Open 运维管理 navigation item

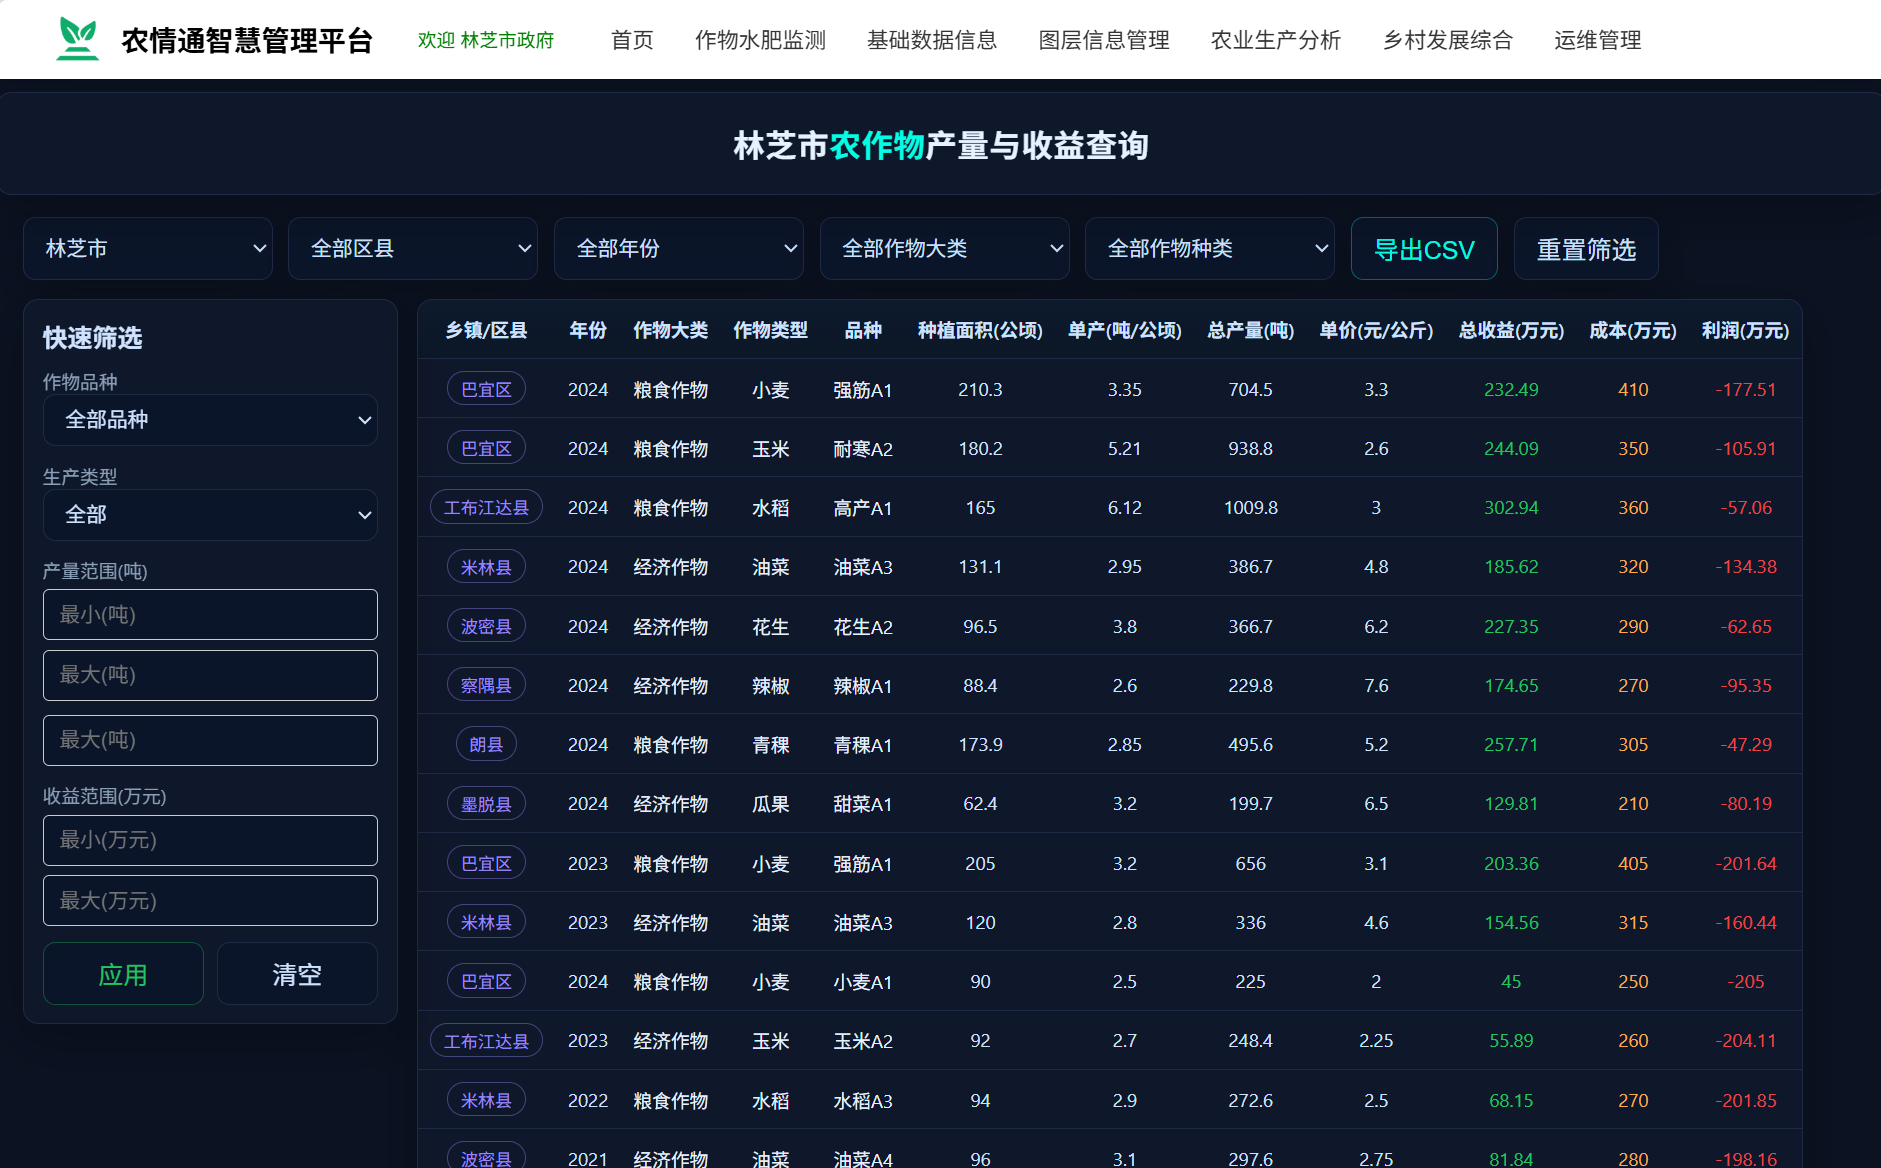tap(1598, 40)
